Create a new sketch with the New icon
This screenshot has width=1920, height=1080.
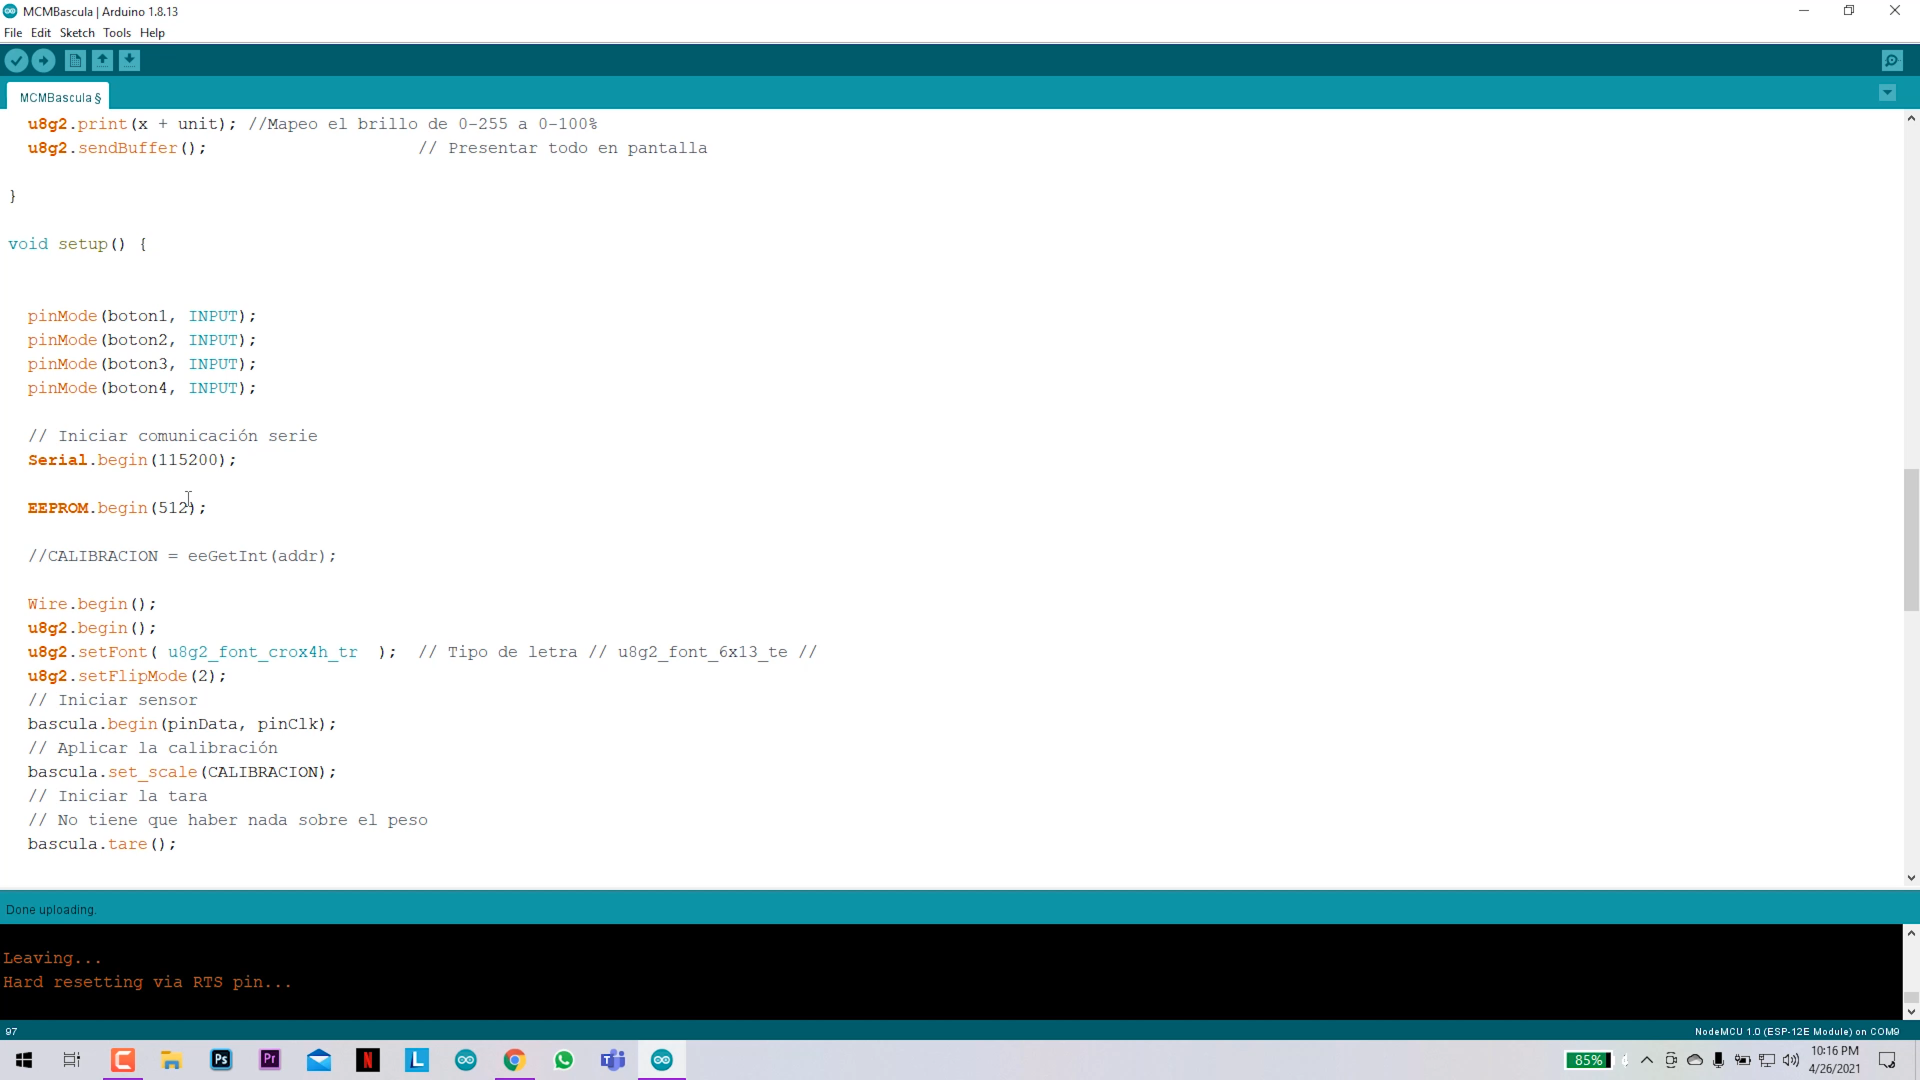(75, 60)
